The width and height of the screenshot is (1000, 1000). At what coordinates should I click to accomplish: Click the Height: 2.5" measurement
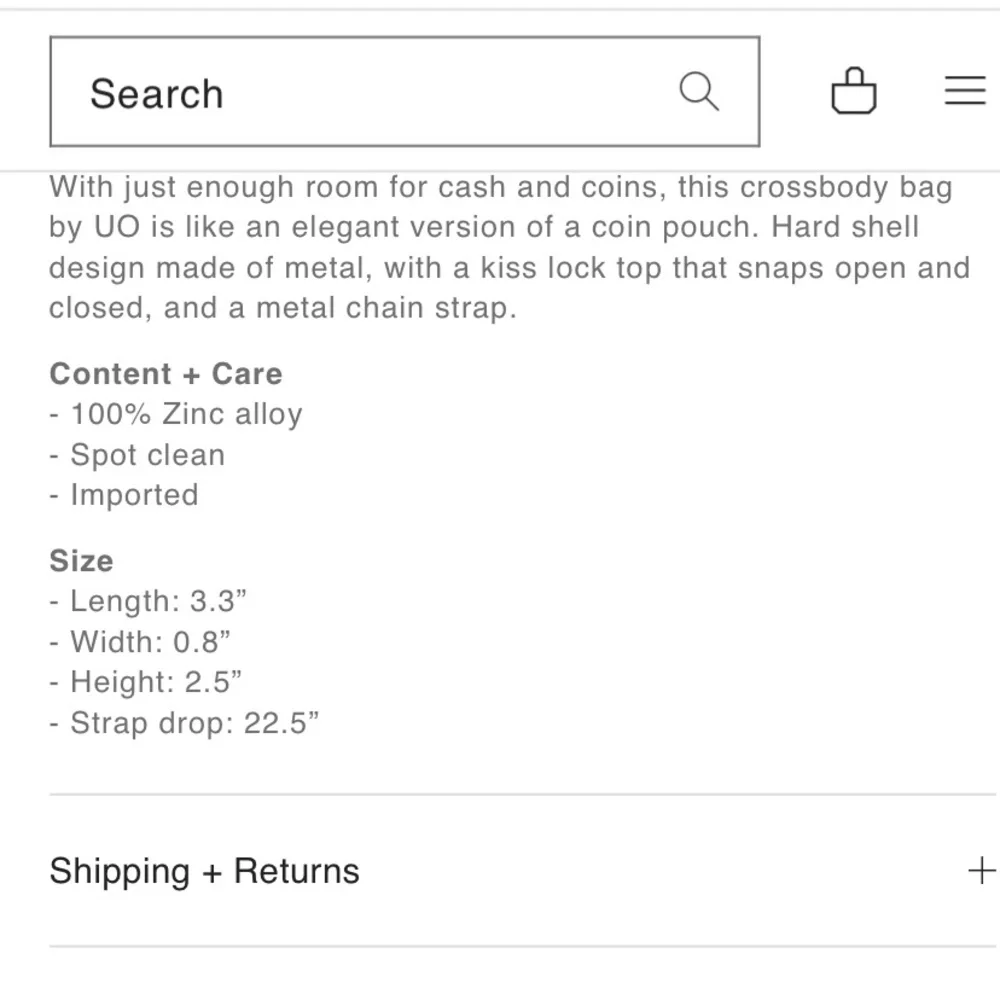point(146,682)
